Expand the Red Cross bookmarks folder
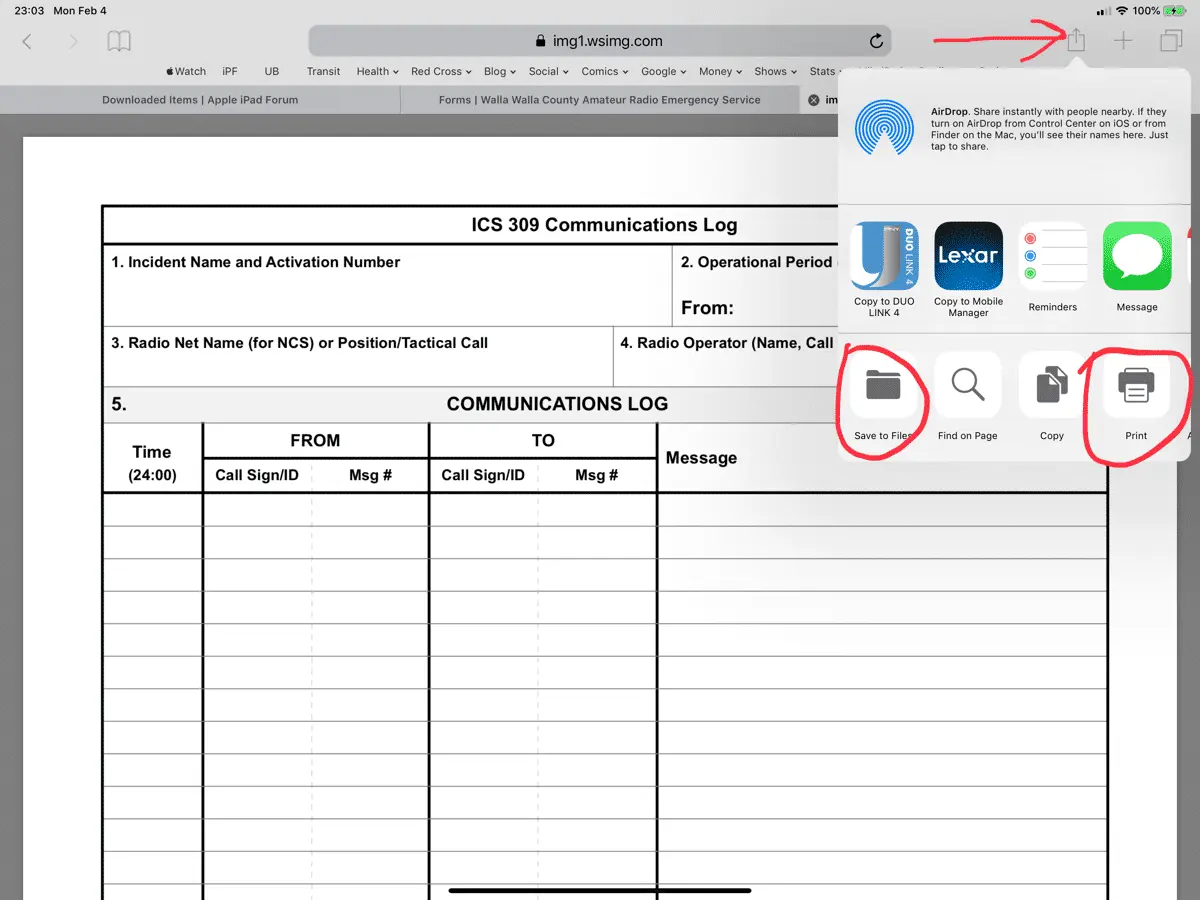The image size is (1200, 900). click(441, 71)
